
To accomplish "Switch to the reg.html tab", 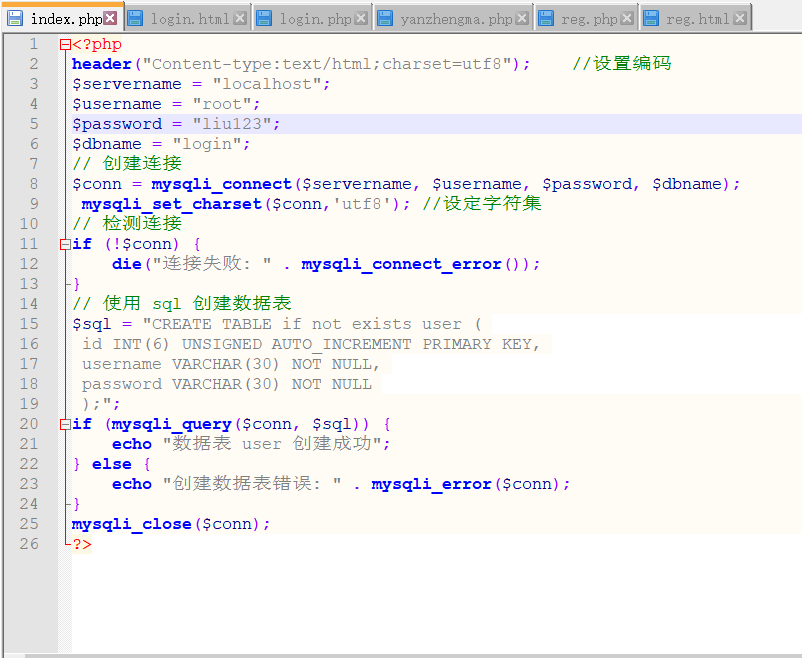I will pyautogui.click(x=700, y=16).
